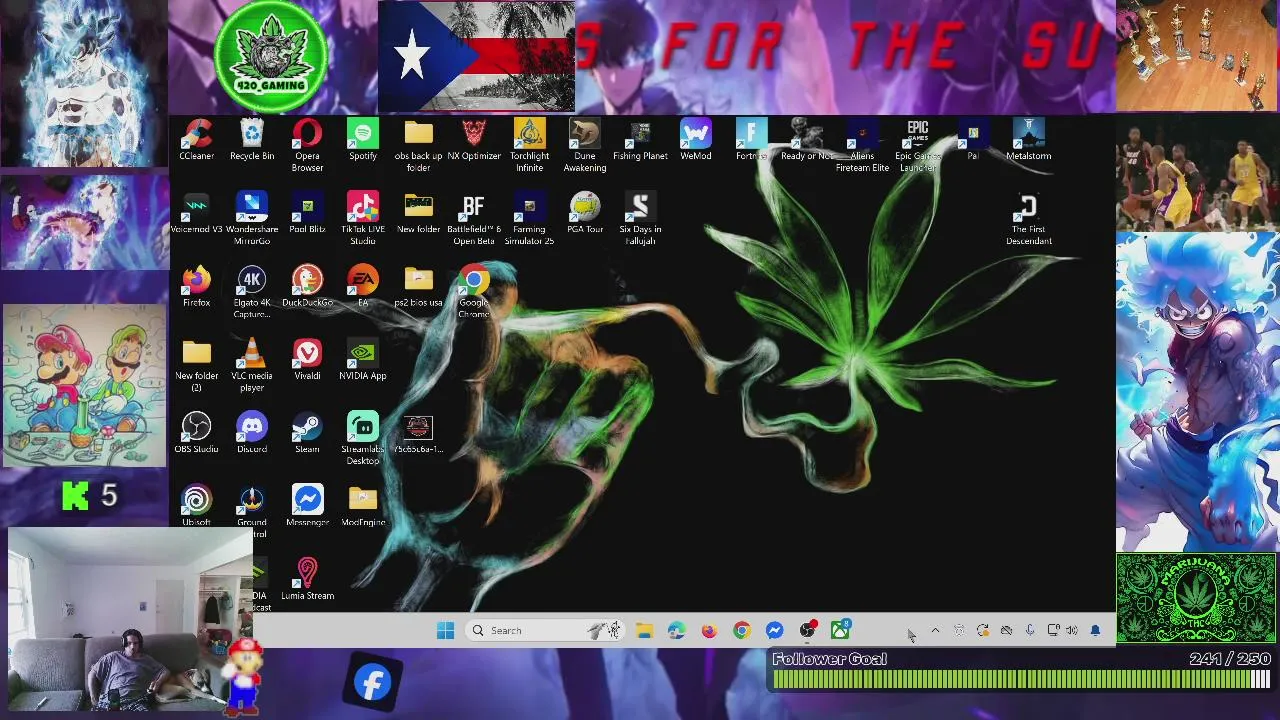Open Wondershare MirrorGo
Viewport: 1280px width, 720px height.
coord(252,219)
